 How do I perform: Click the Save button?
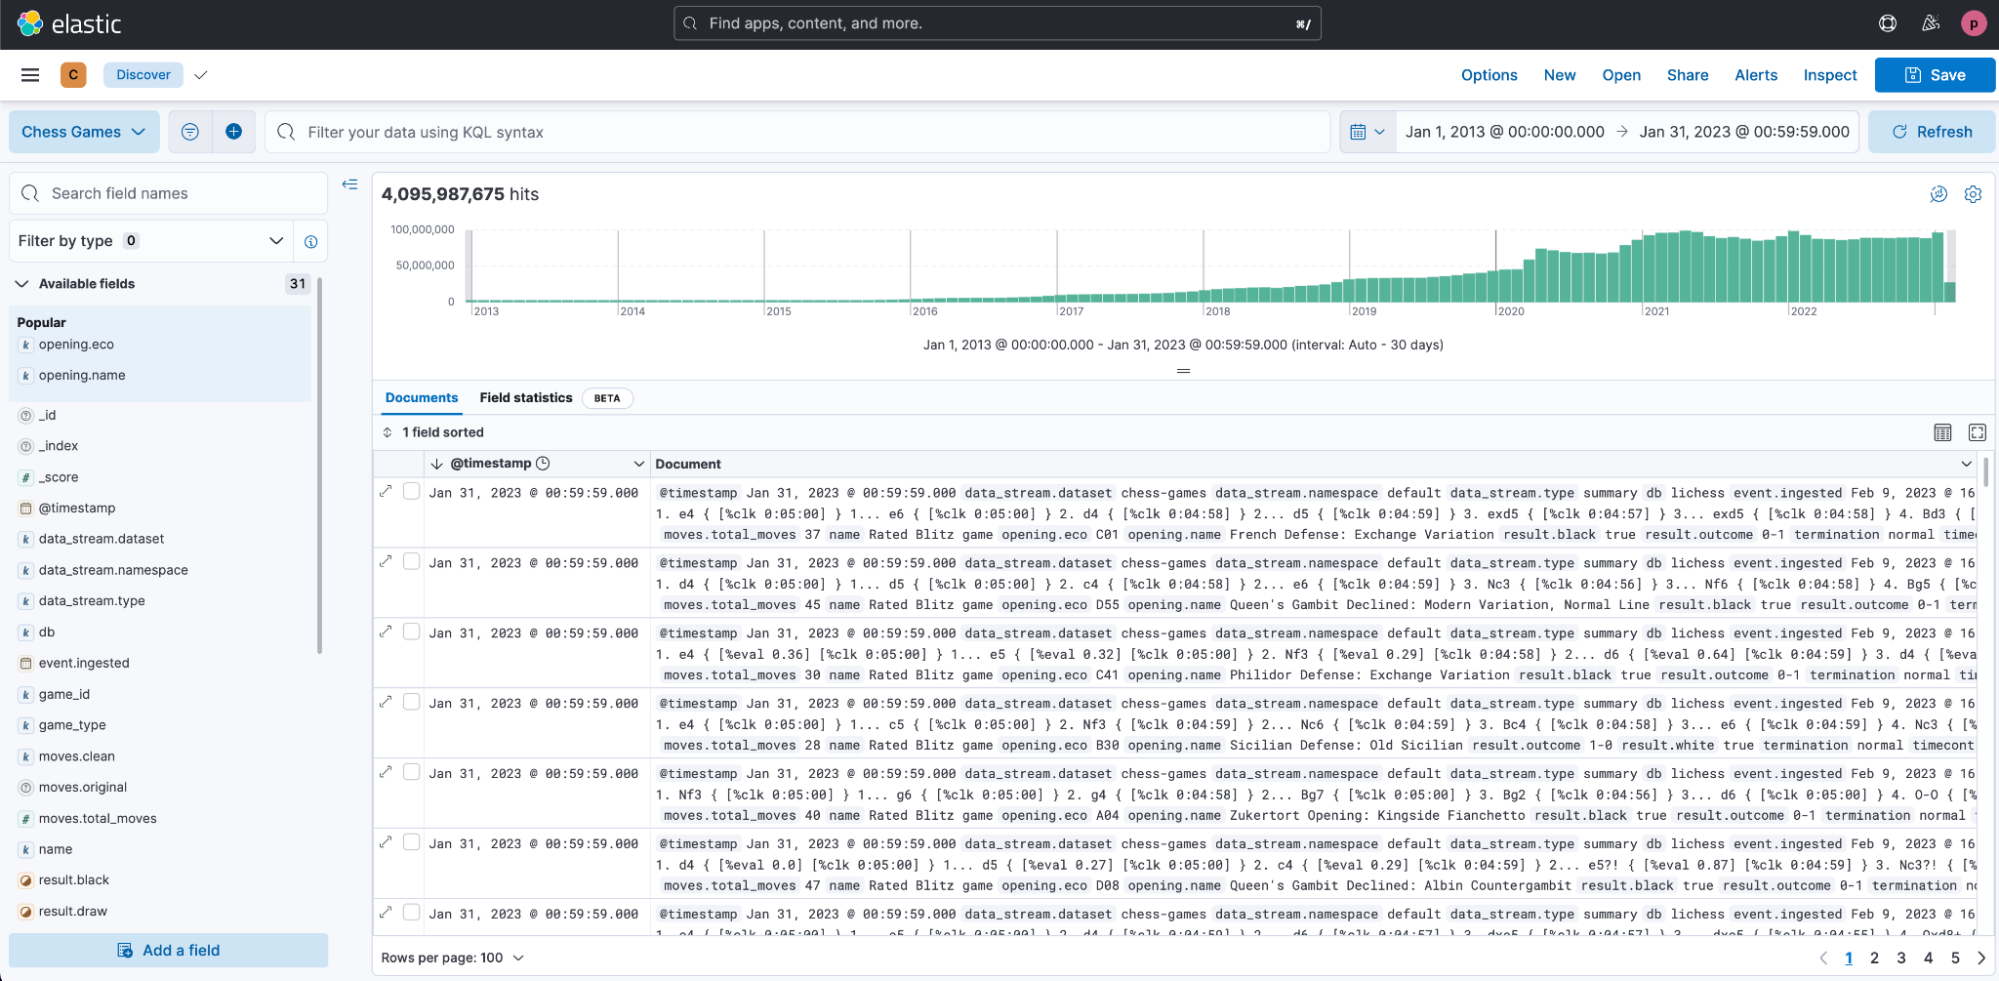[1935, 75]
